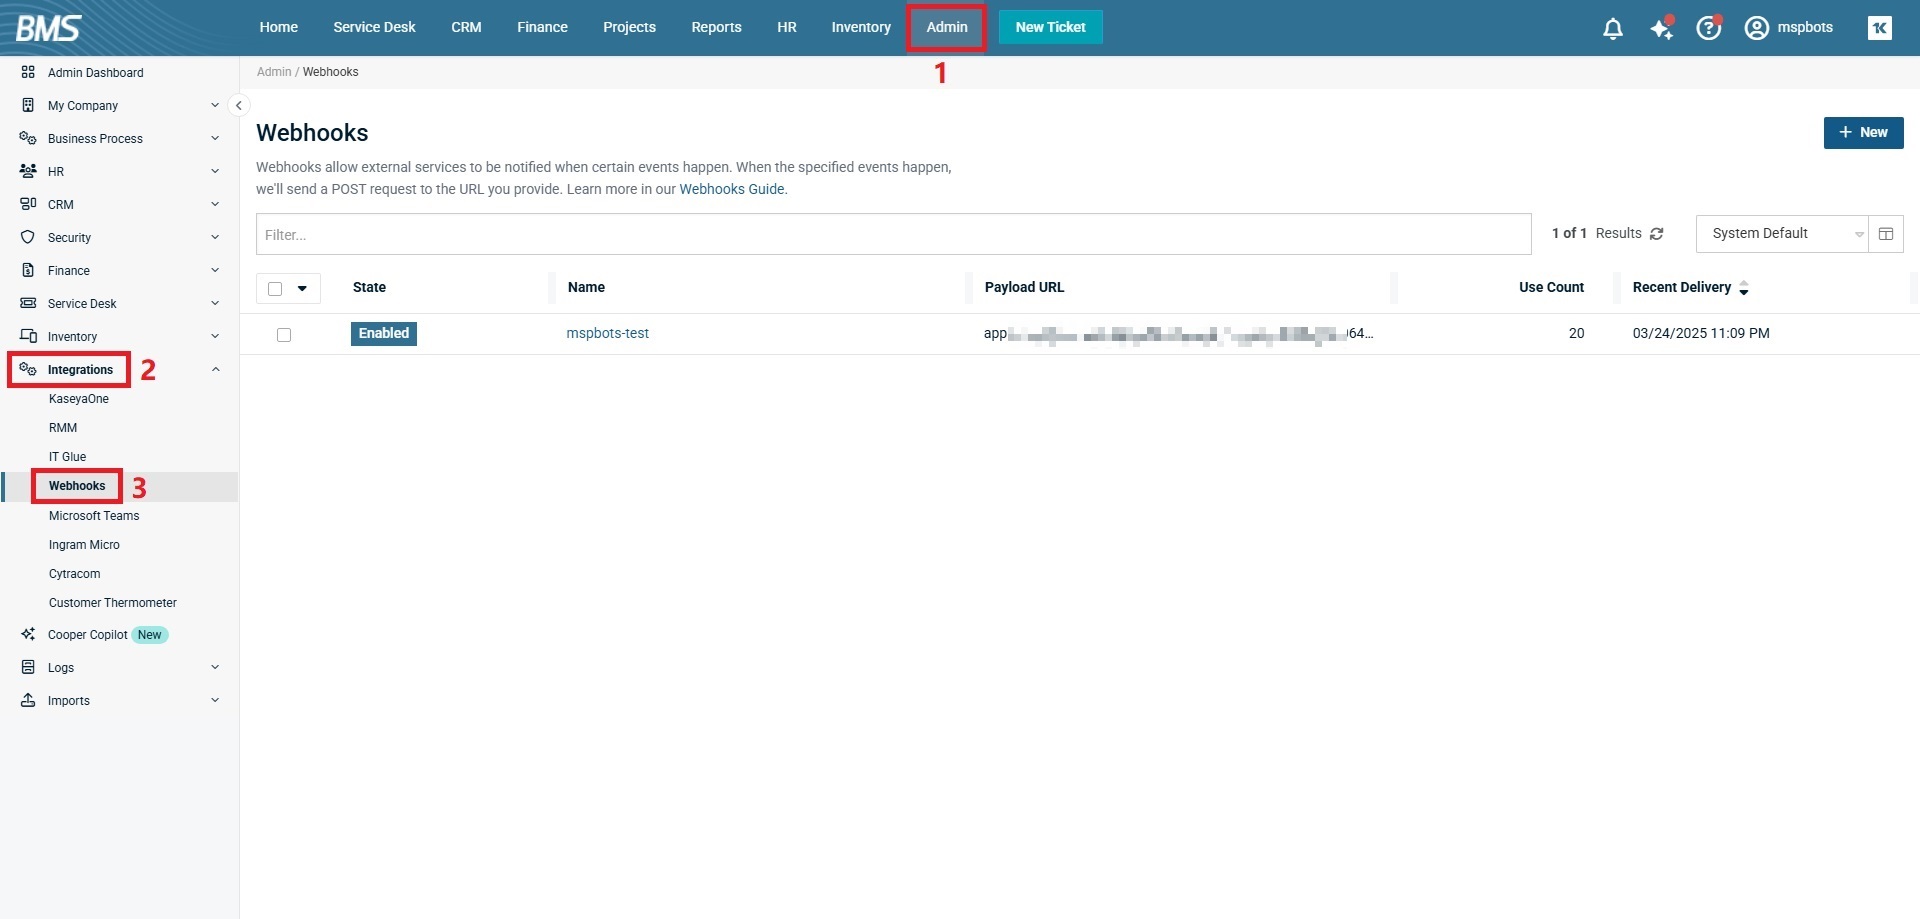Refresh results with the reload icon

click(1657, 234)
